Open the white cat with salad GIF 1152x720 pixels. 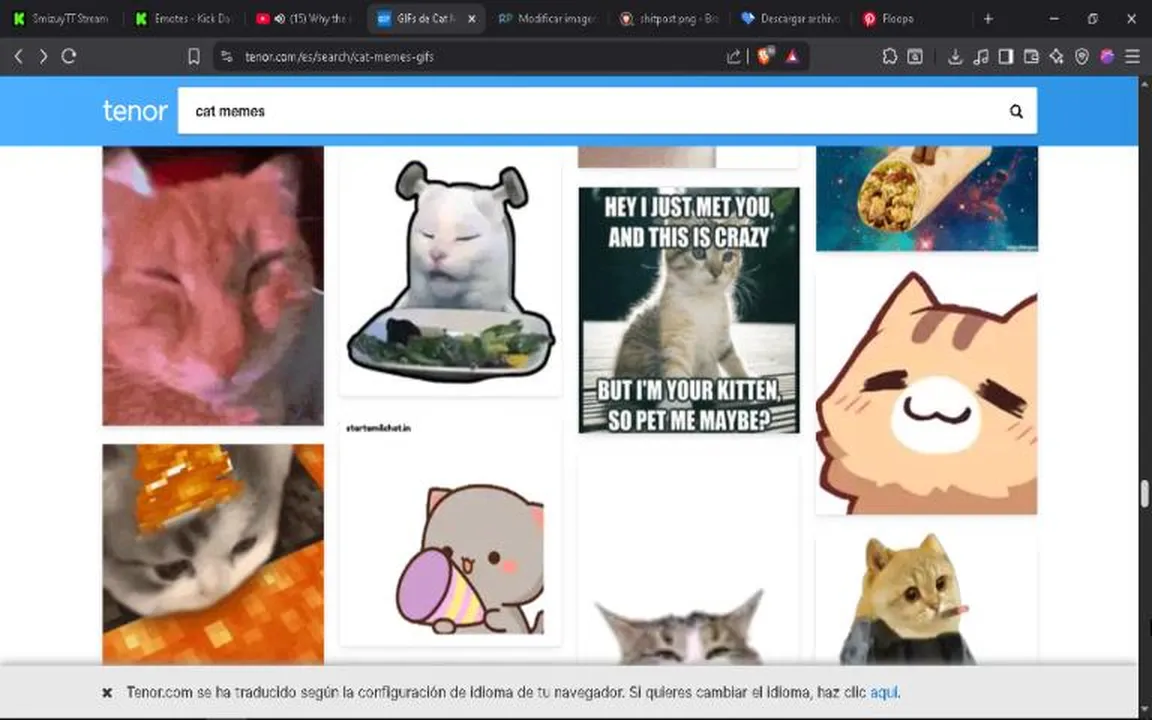[x=450, y=273]
